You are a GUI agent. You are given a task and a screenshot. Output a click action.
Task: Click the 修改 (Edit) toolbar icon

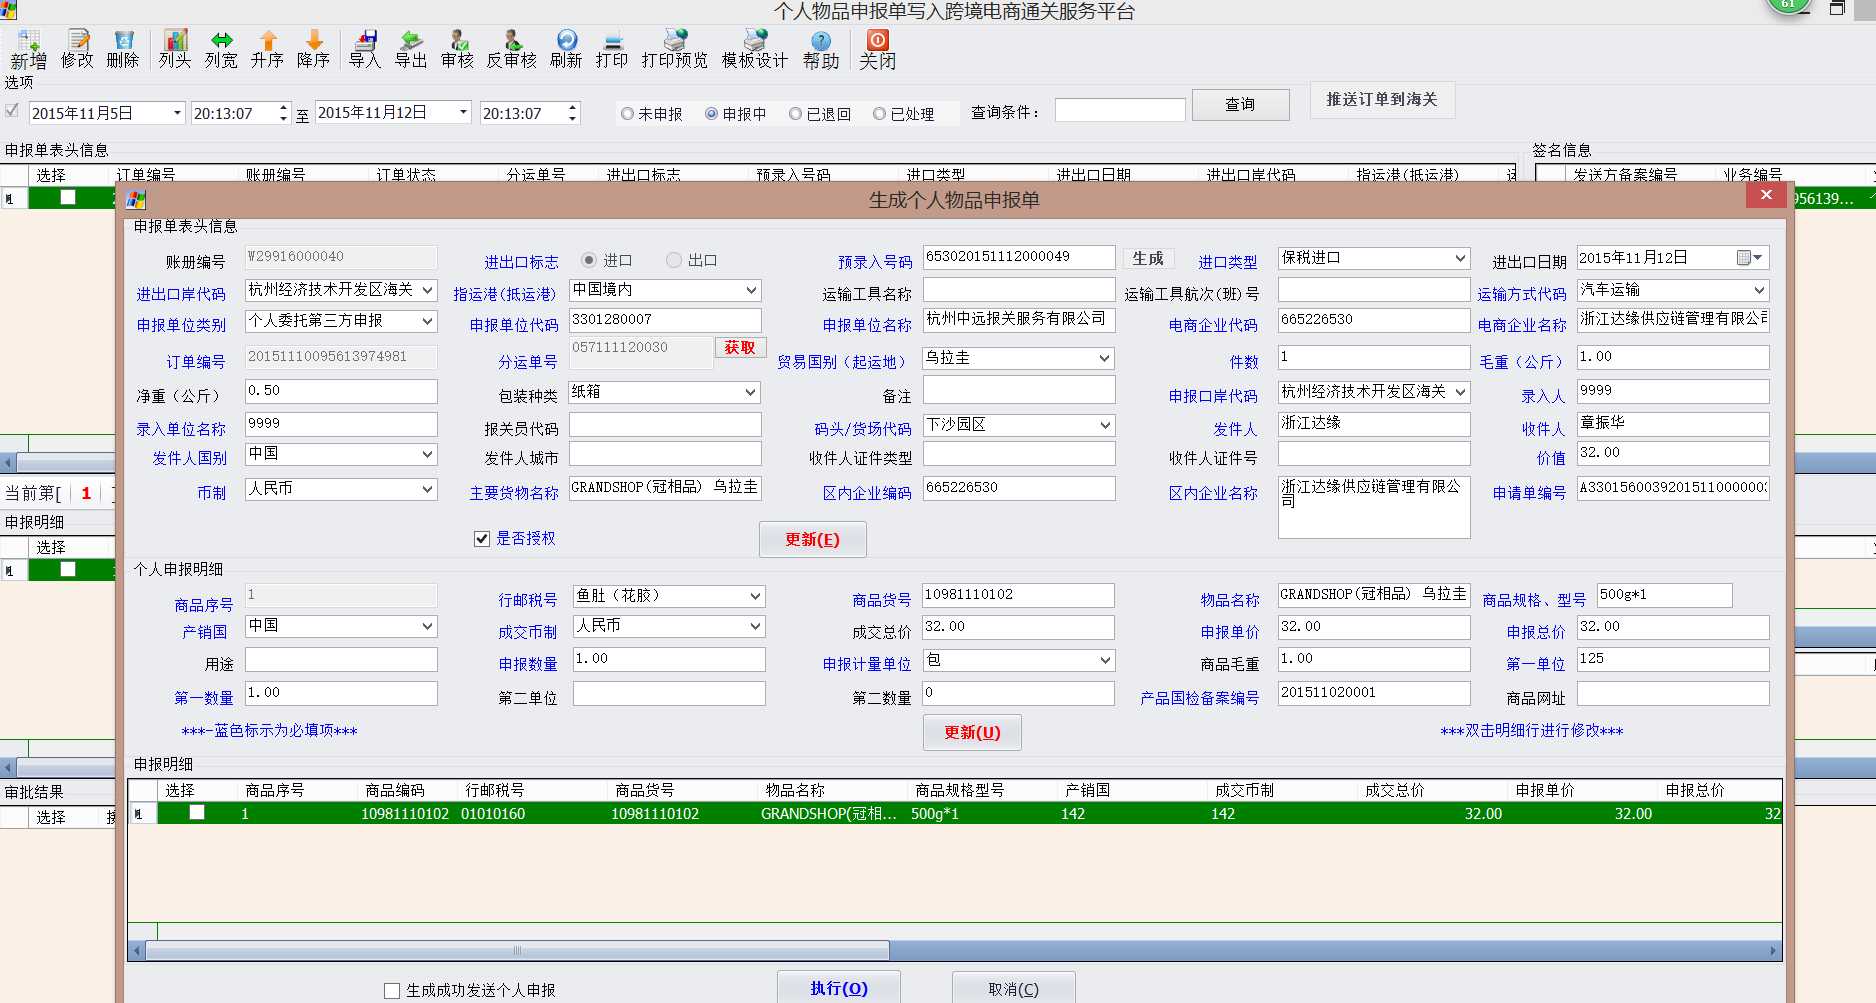pos(77,49)
